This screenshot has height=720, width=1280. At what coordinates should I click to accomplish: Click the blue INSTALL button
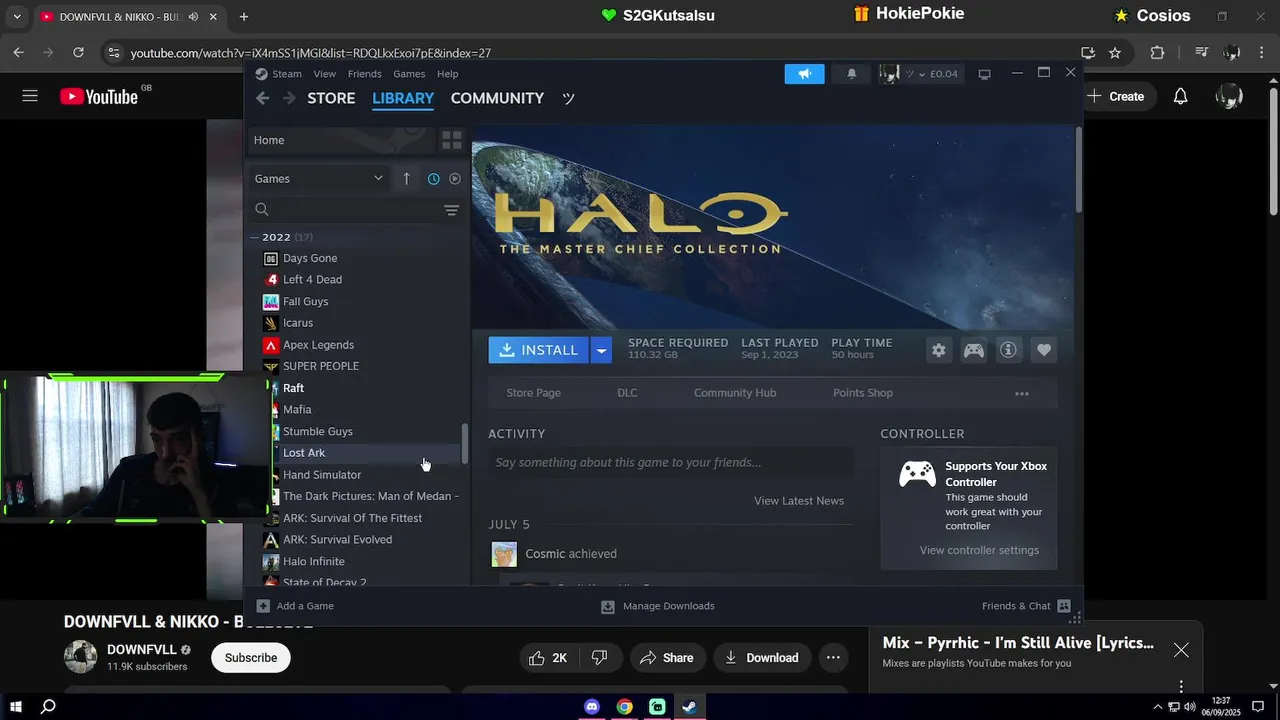pos(539,350)
